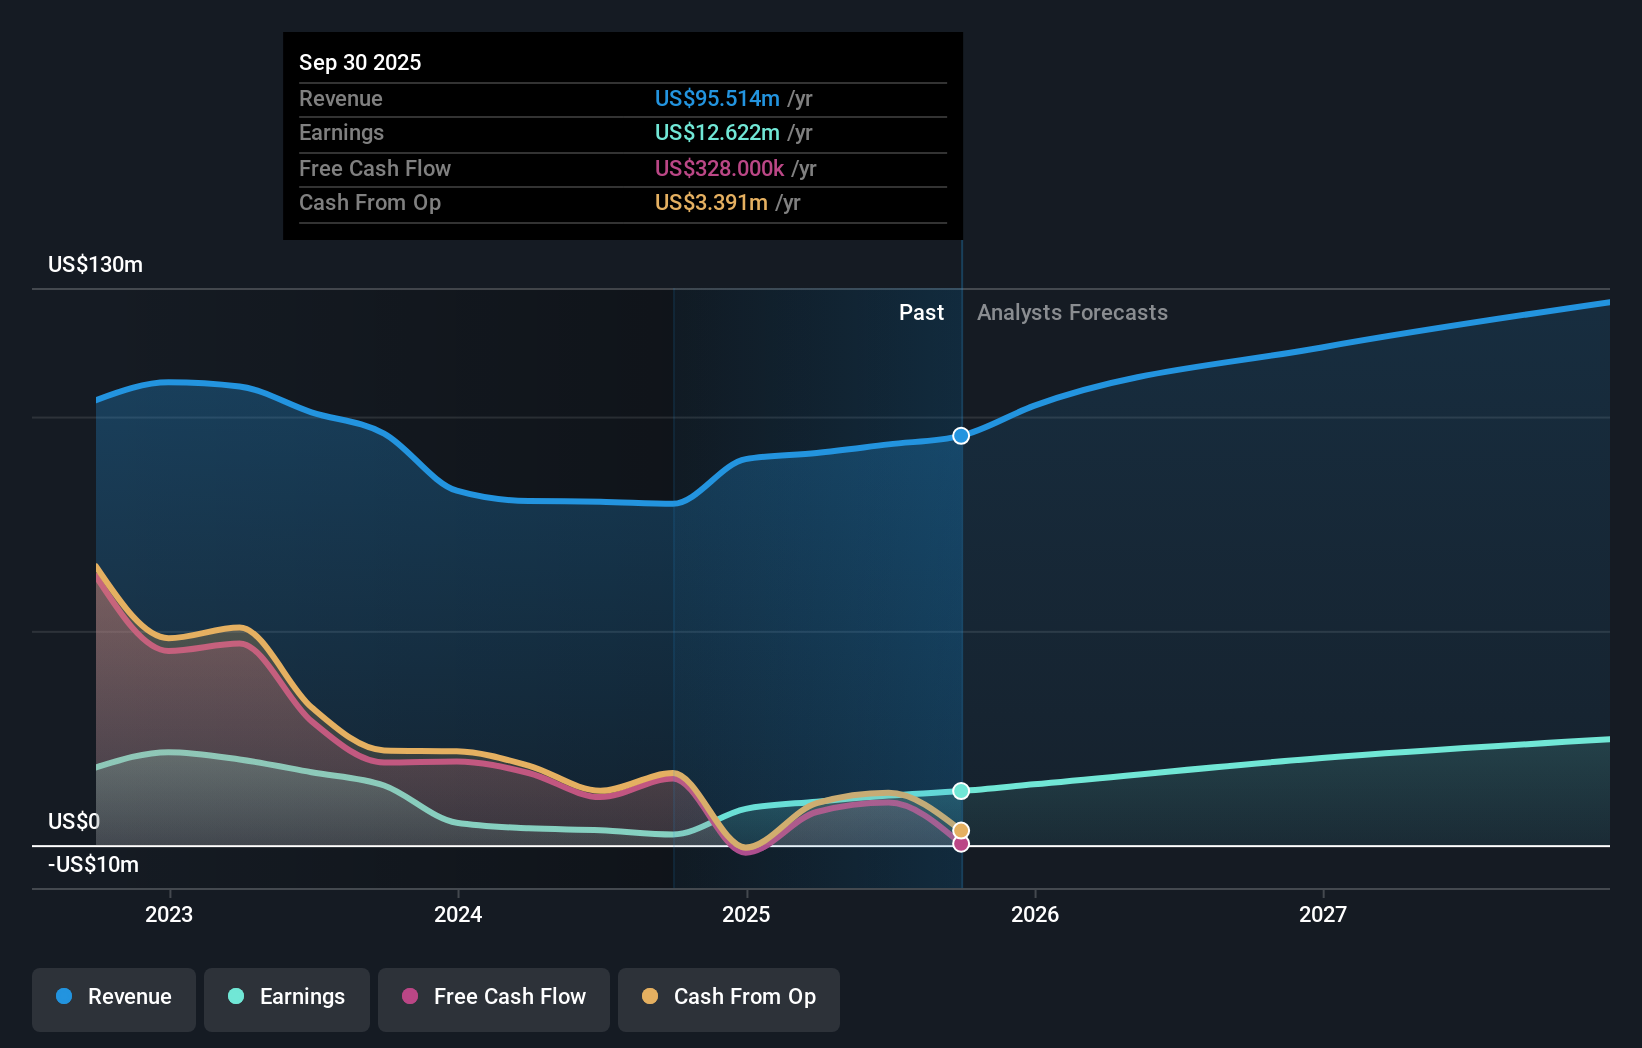Select the blue Revenue data point marker
Screen dimensions: 1642x1048
pyautogui.click(x=961, y=435)
